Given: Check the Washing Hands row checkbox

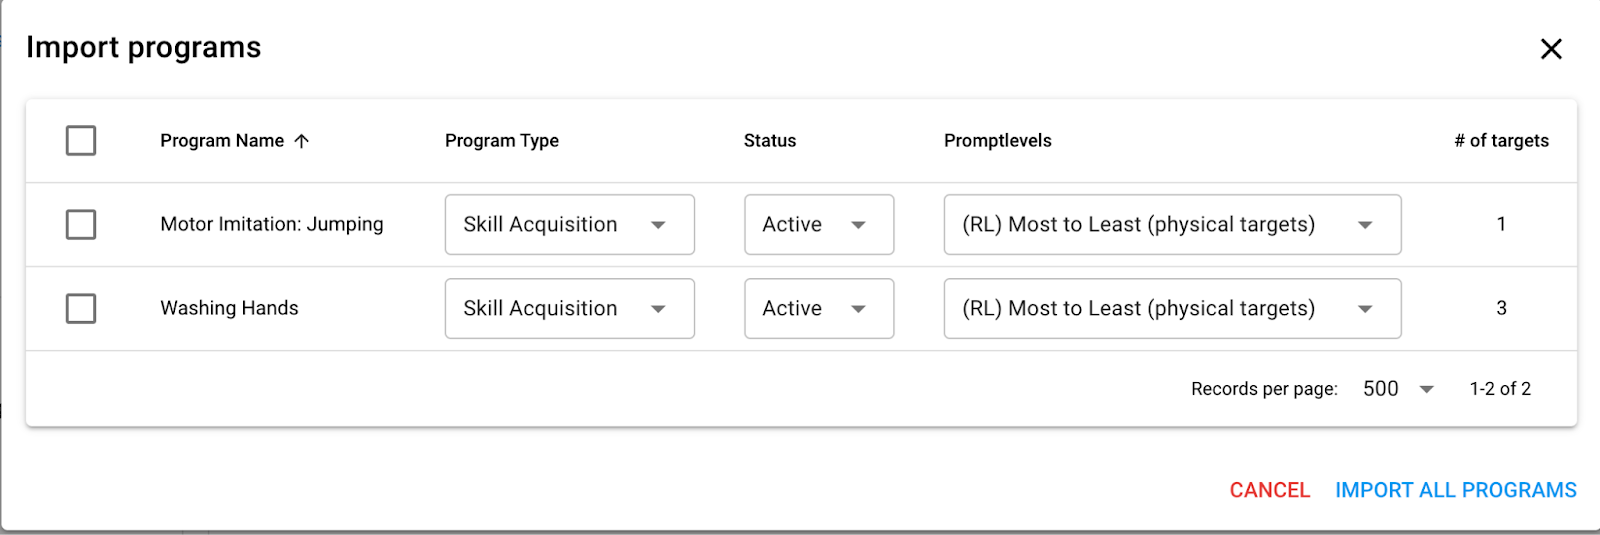Looking at the screenshot, I should click(x=81, y=308).
